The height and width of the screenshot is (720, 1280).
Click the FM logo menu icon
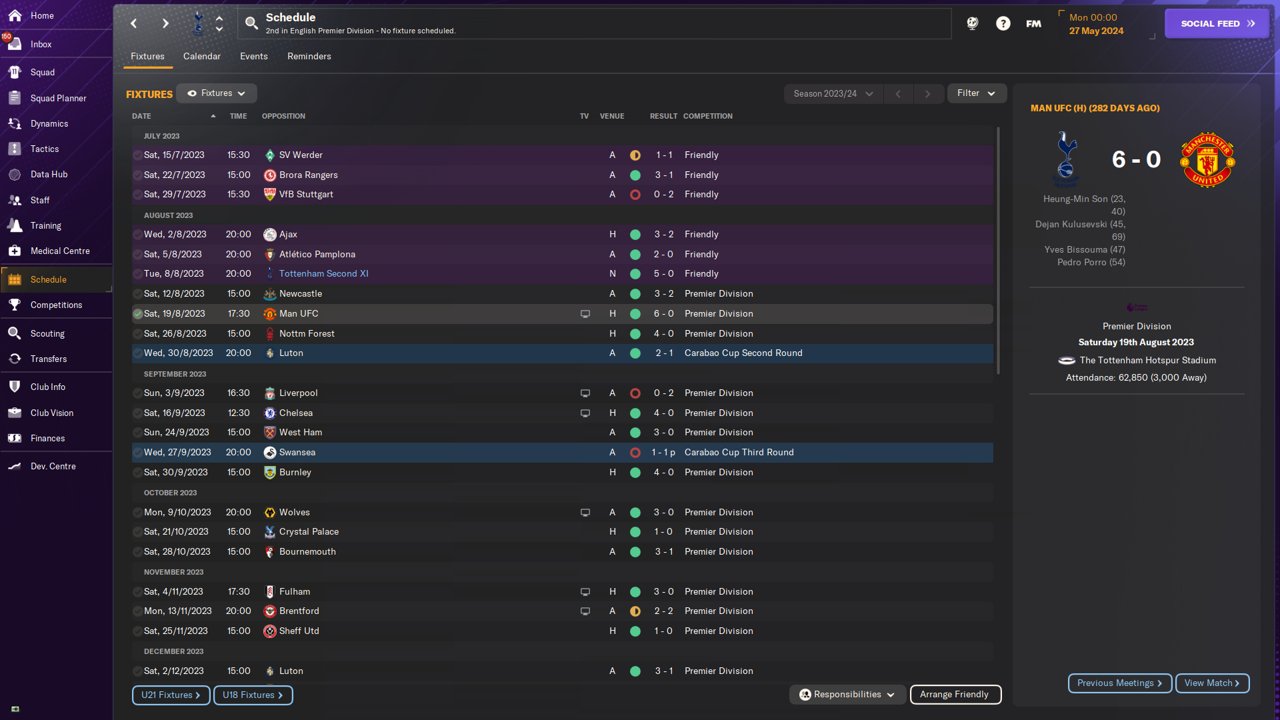click(1033, 23)
